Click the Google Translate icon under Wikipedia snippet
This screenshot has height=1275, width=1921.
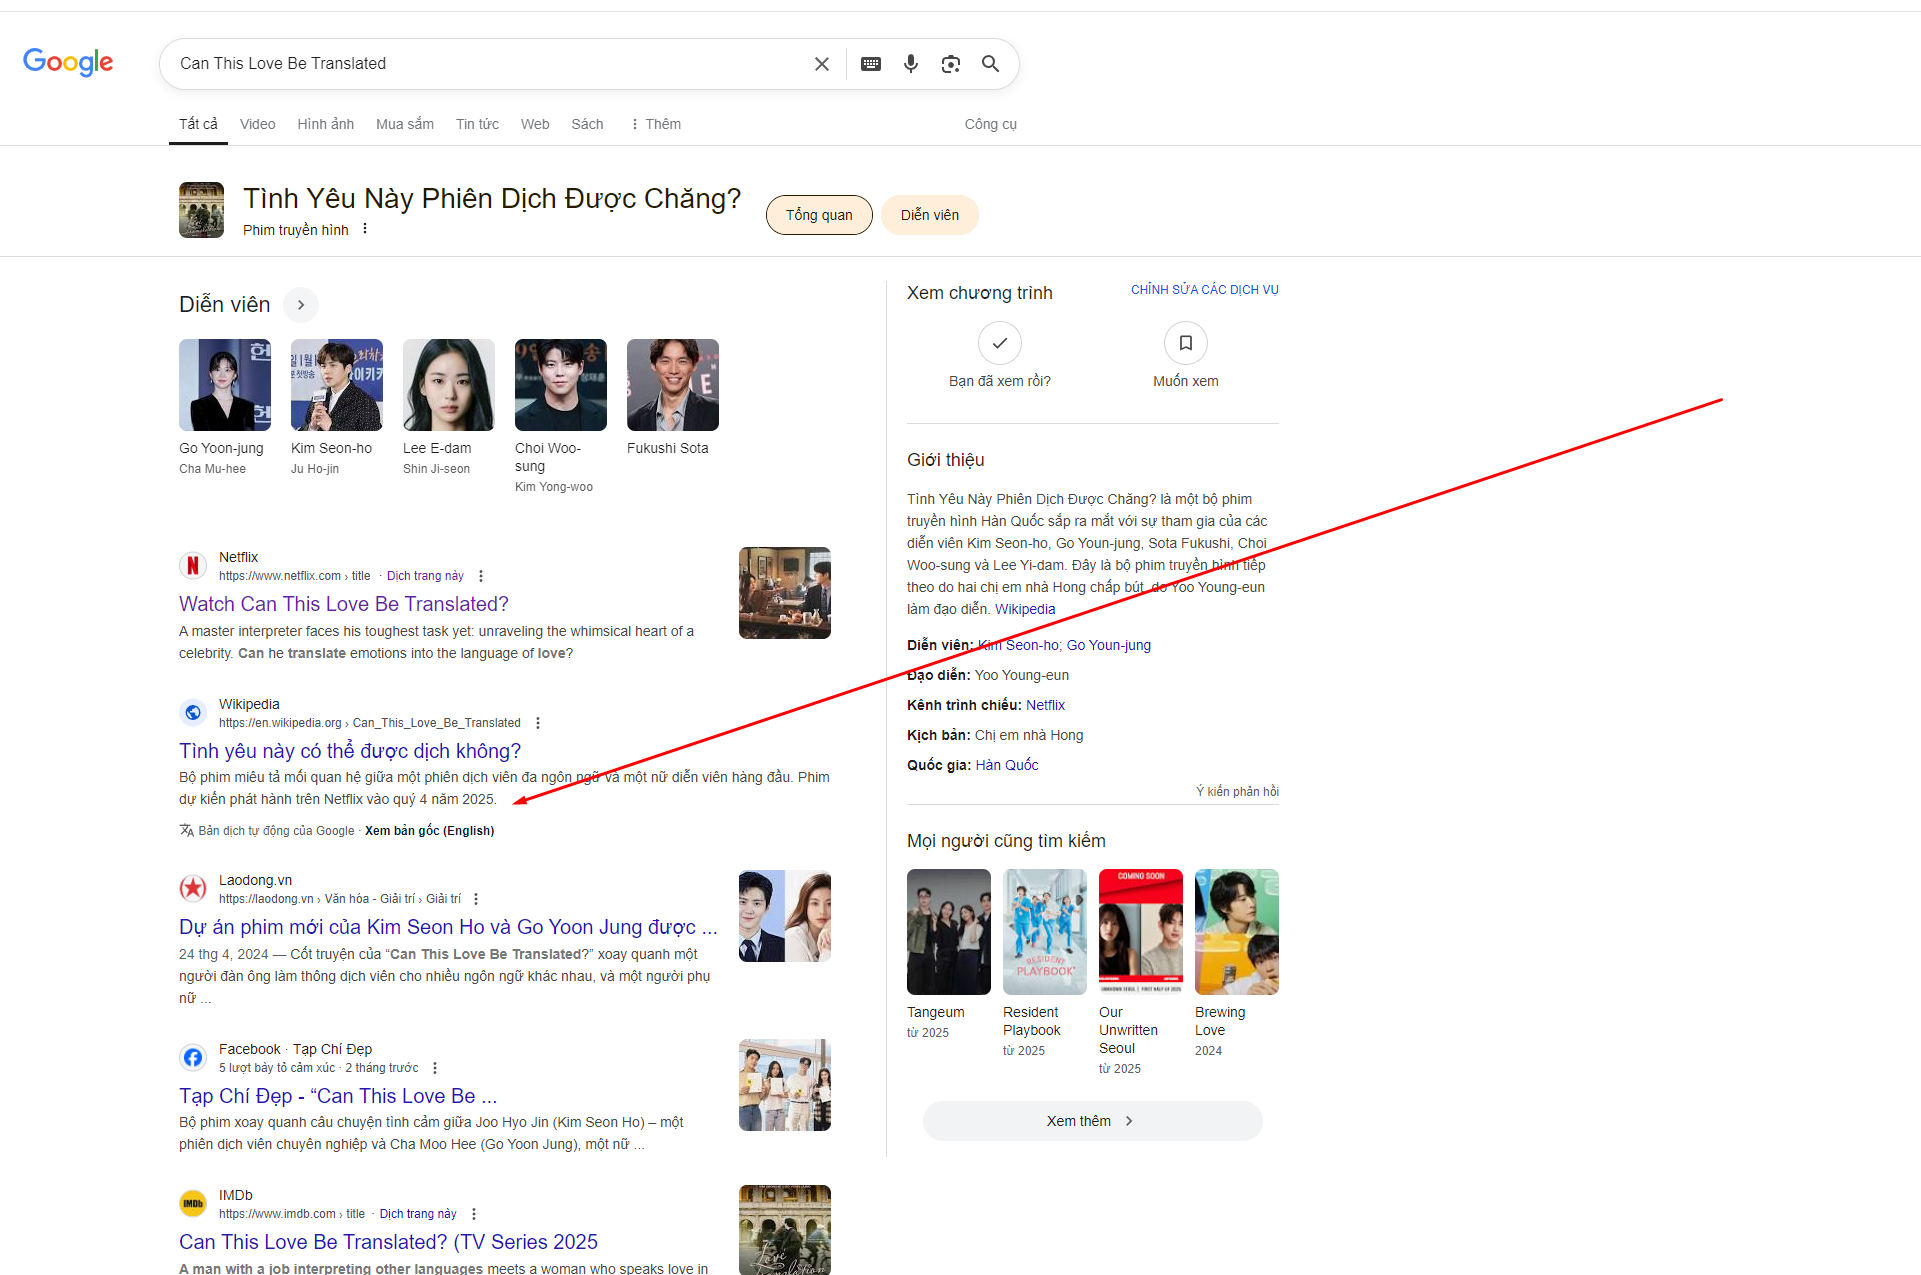187,831
